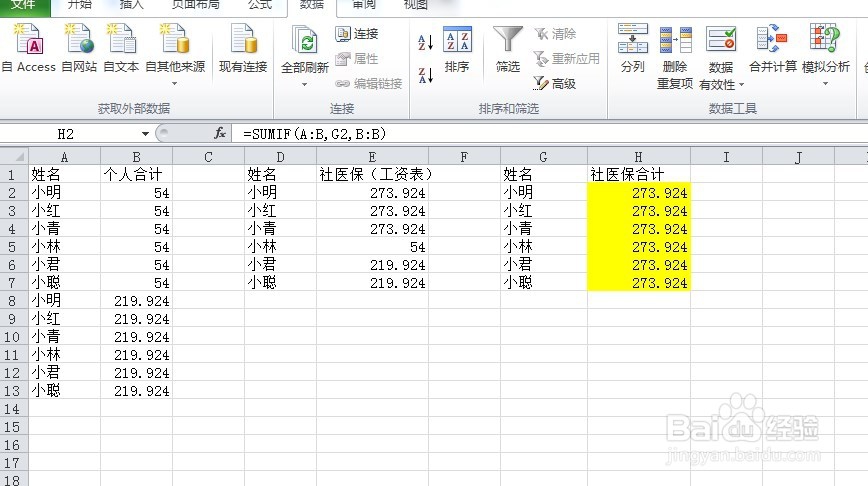Select column B header
The width and height of the screenshot is (868, 486).
point(136,157)
